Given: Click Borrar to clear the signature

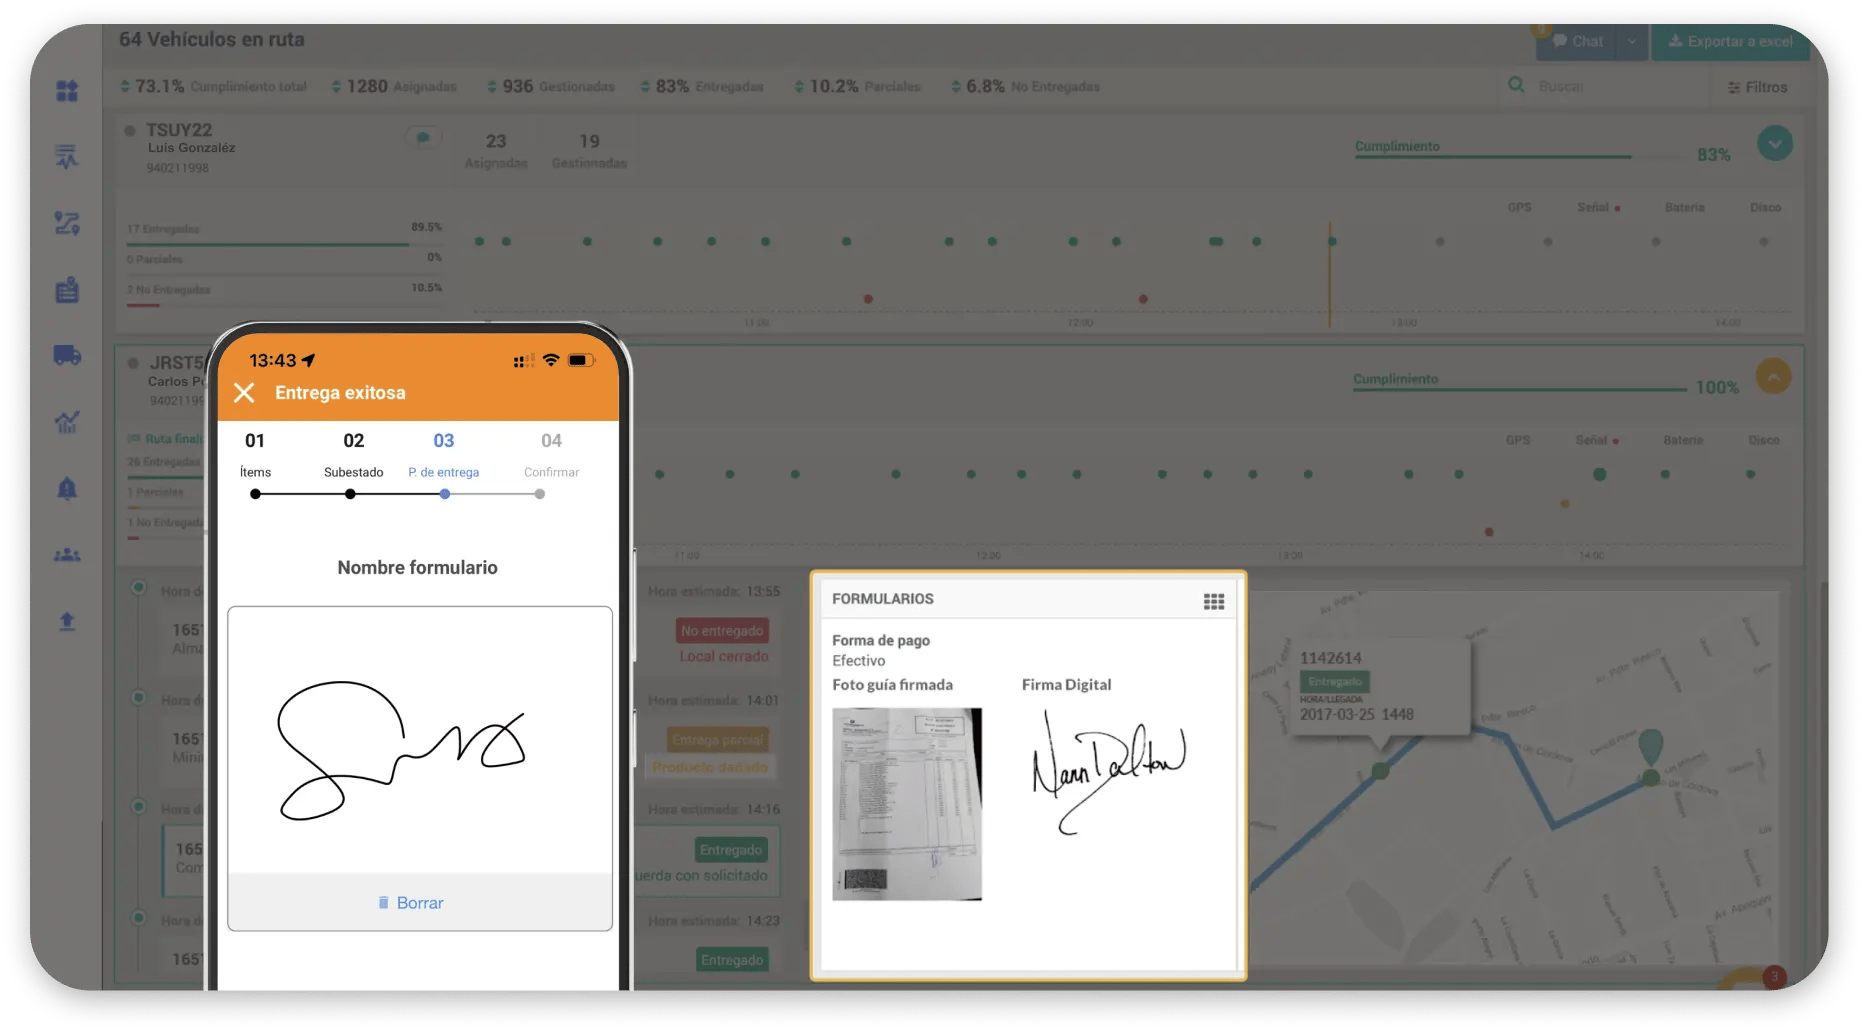Looking at the screenshot, I should click(410, 902).
